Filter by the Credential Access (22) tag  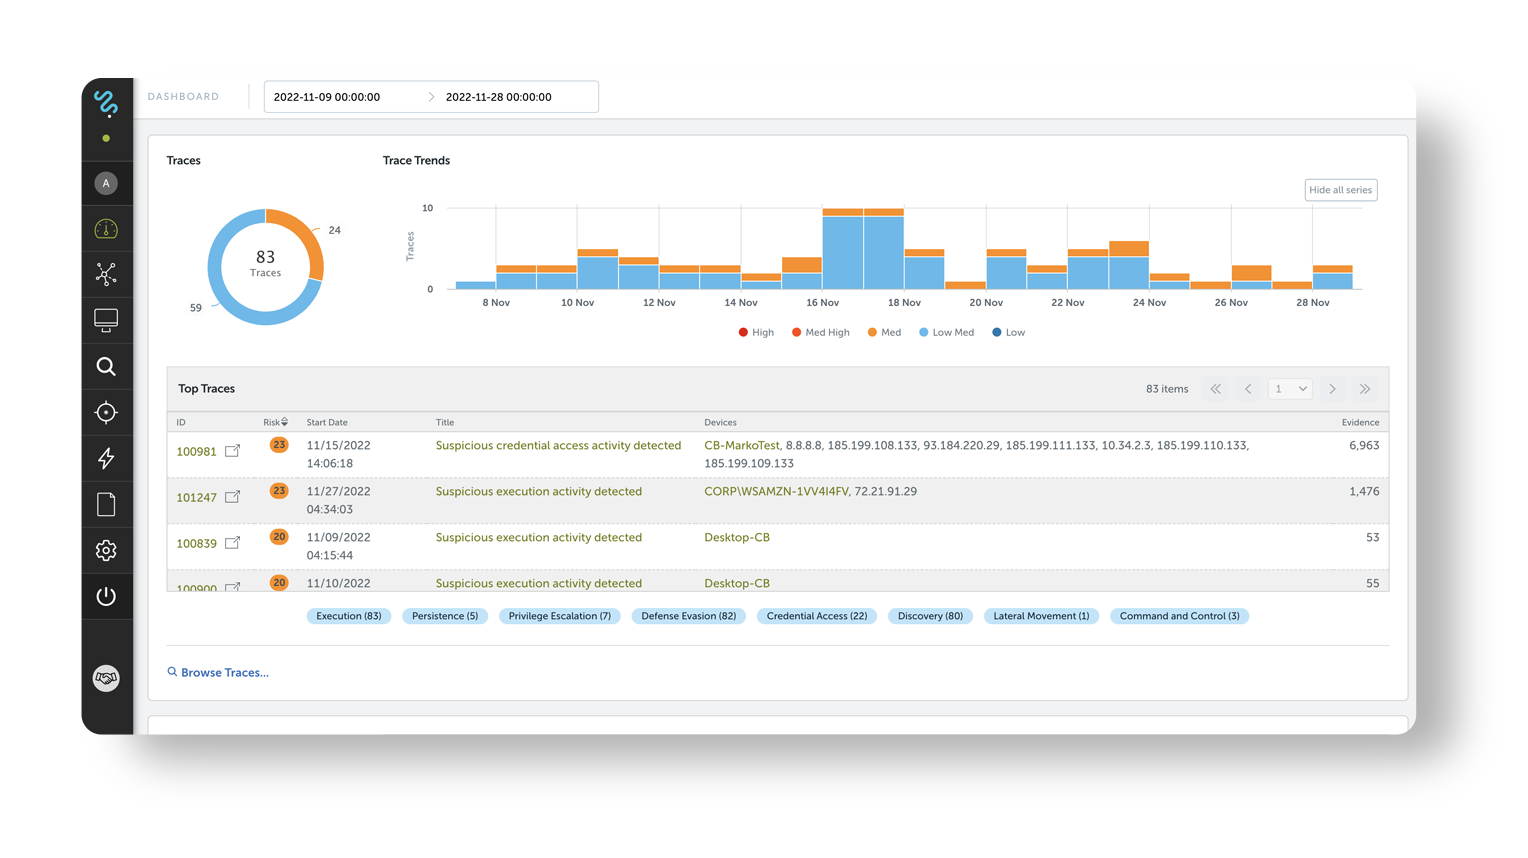pyautogui.click(x=817, y=616)
